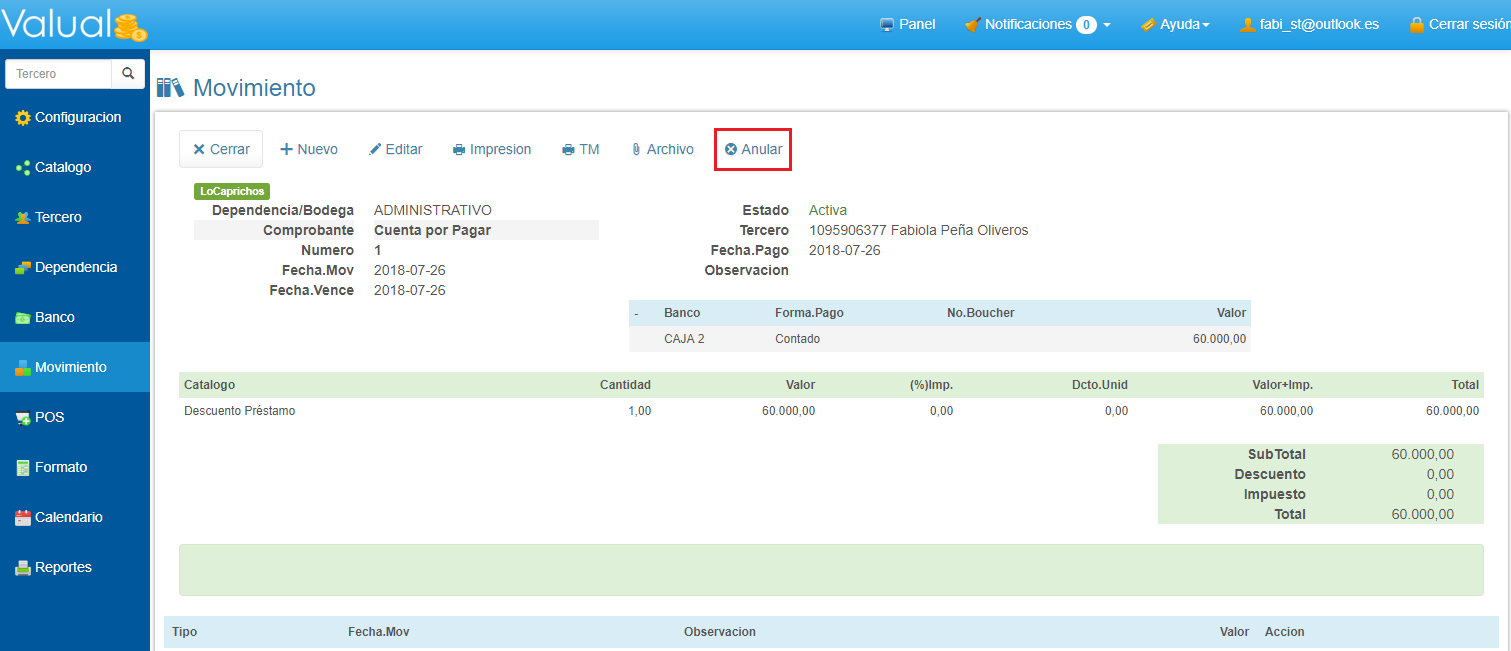1511x651 pixels.
Task: Click into the Tercero search field
Action: tap(58, 74)
